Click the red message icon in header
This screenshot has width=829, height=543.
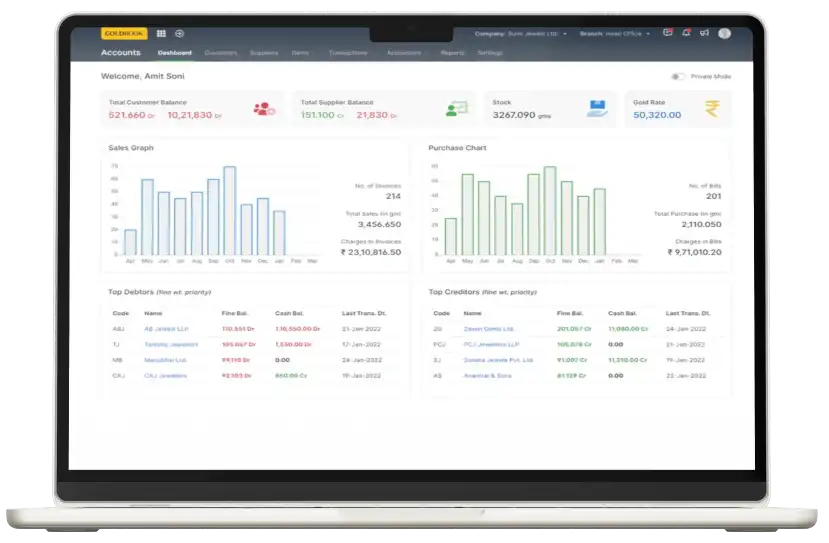(668, 33)
